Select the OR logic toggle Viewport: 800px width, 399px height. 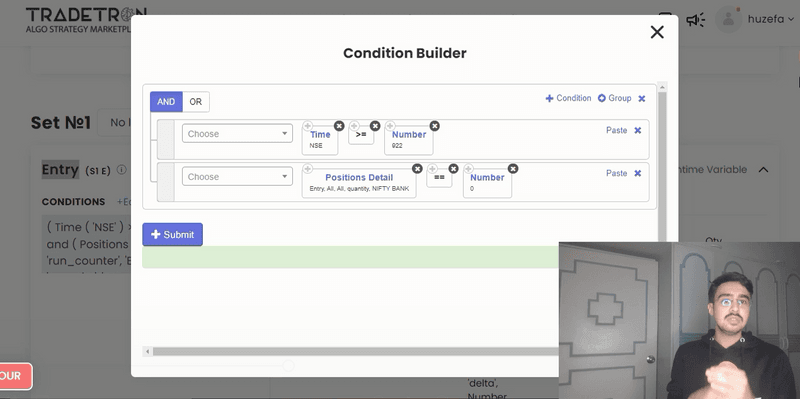click(195, 102)
